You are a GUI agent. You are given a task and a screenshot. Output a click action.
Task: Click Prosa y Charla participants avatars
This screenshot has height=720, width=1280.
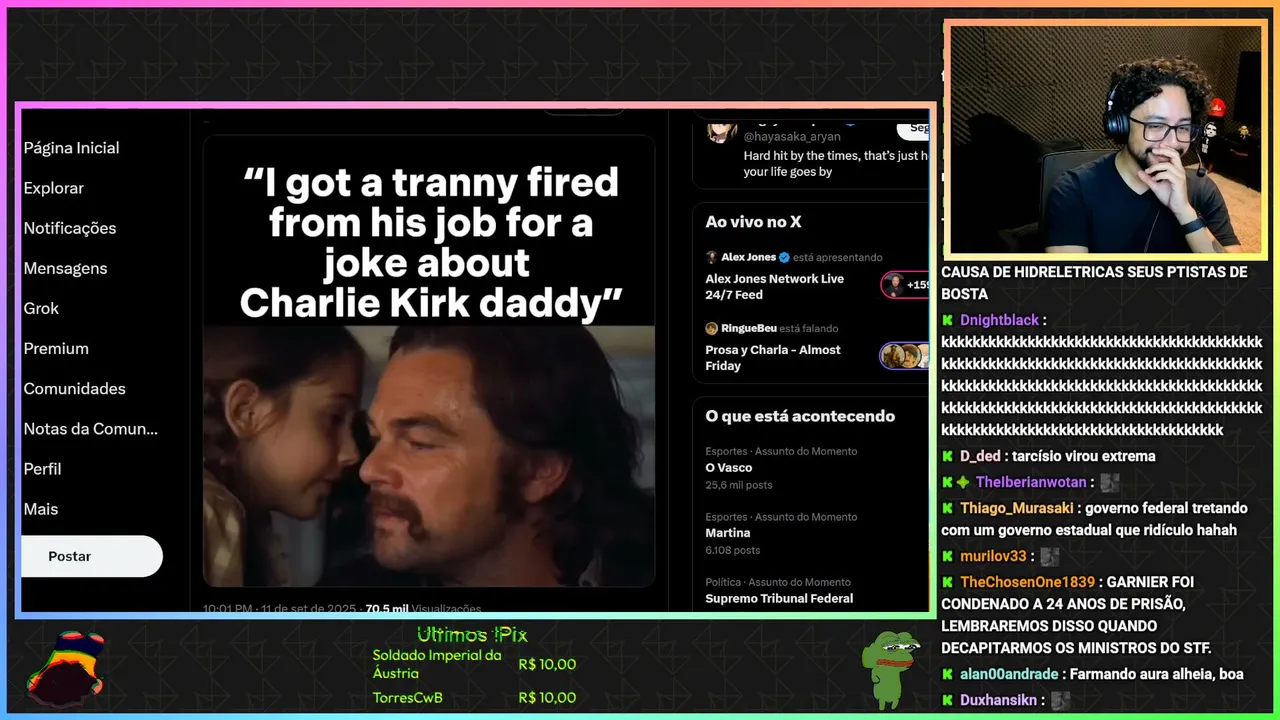pyautogui.click(x=904, y=356)
